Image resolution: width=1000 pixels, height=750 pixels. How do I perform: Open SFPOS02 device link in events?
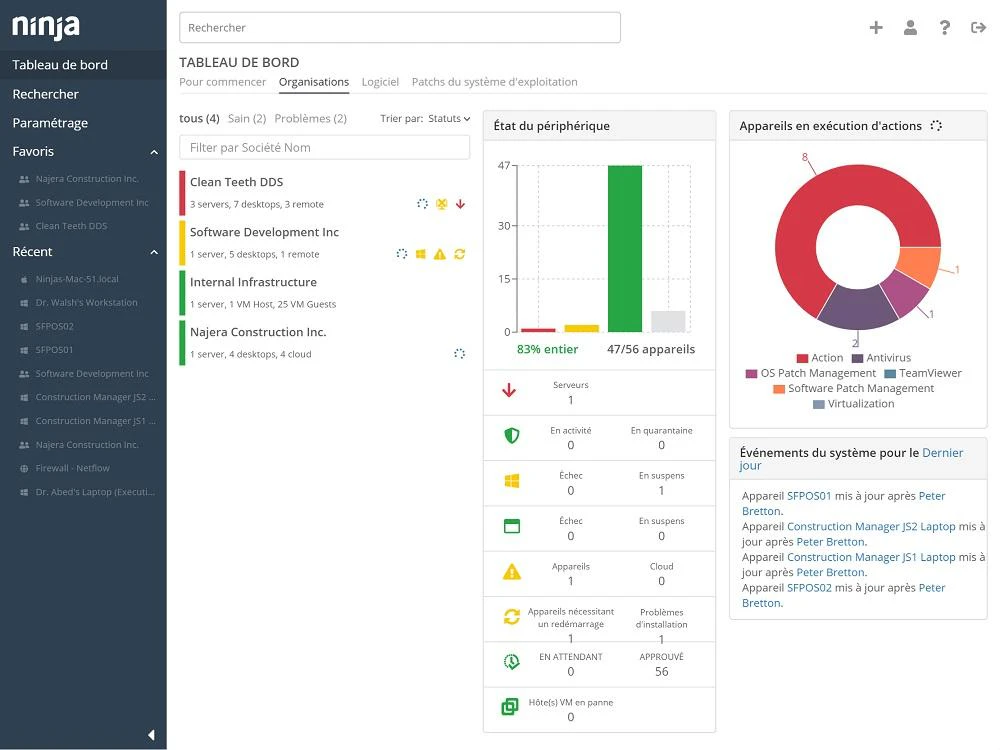809,587
